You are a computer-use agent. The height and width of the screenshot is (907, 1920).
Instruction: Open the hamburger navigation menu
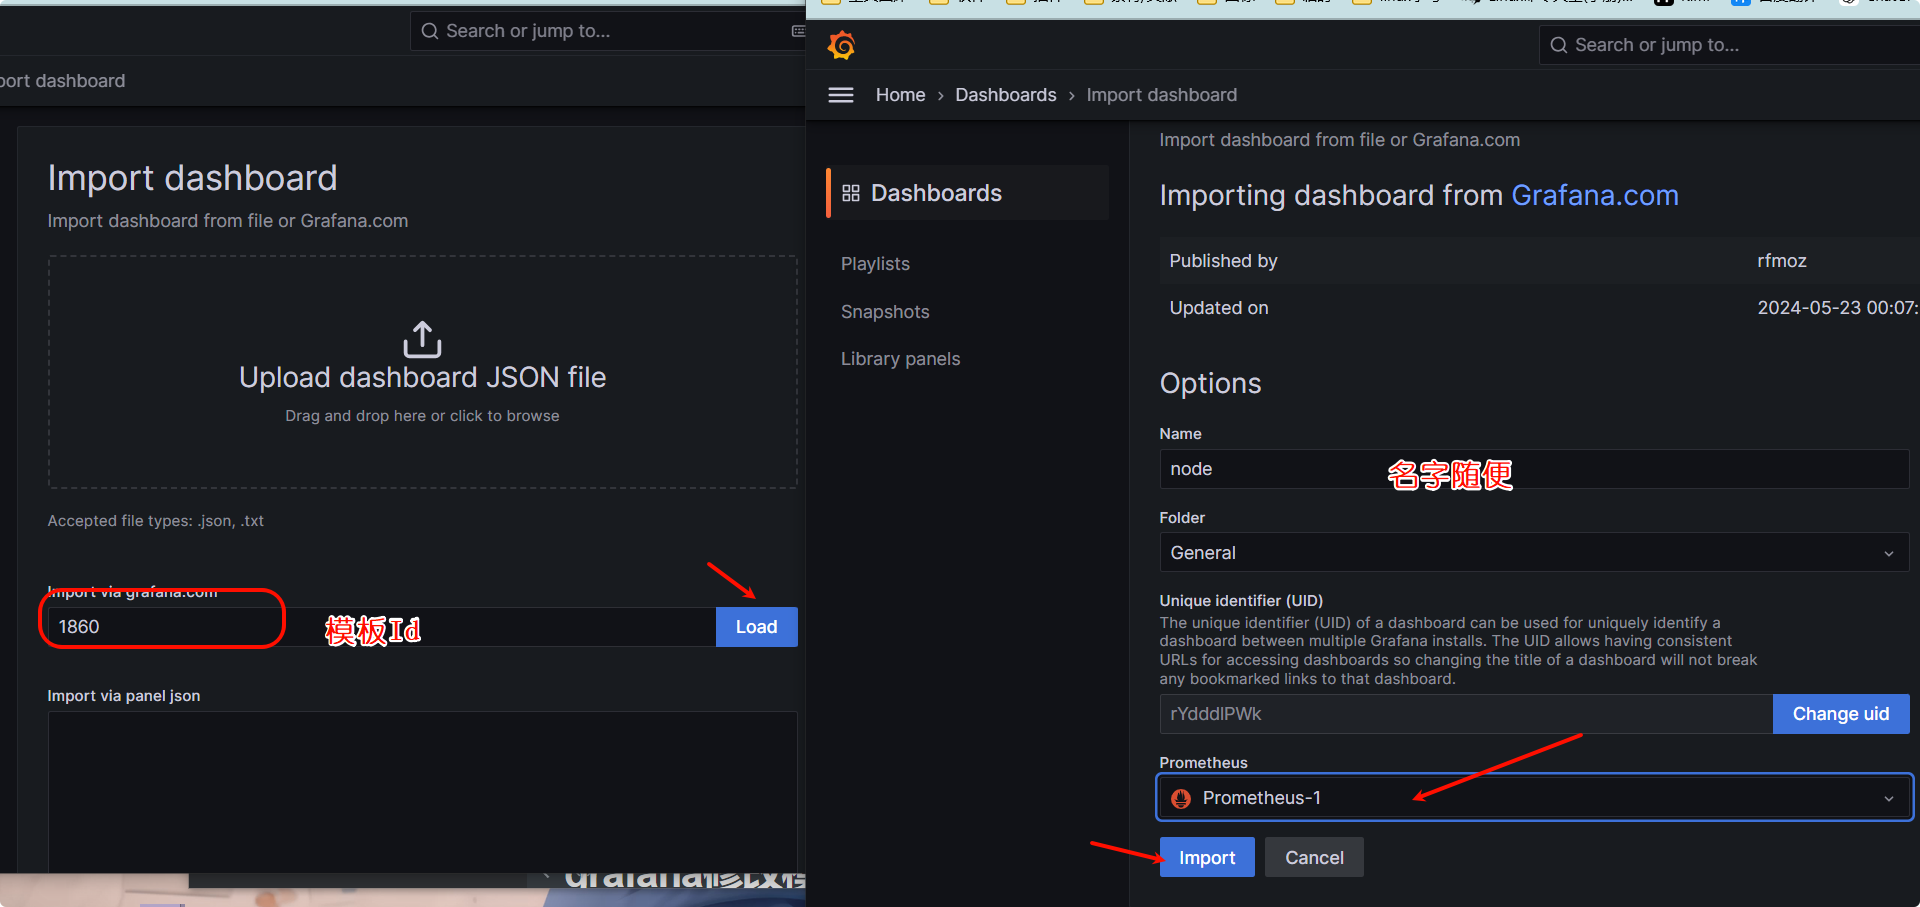pyautogui.click(x=841, y=95)
